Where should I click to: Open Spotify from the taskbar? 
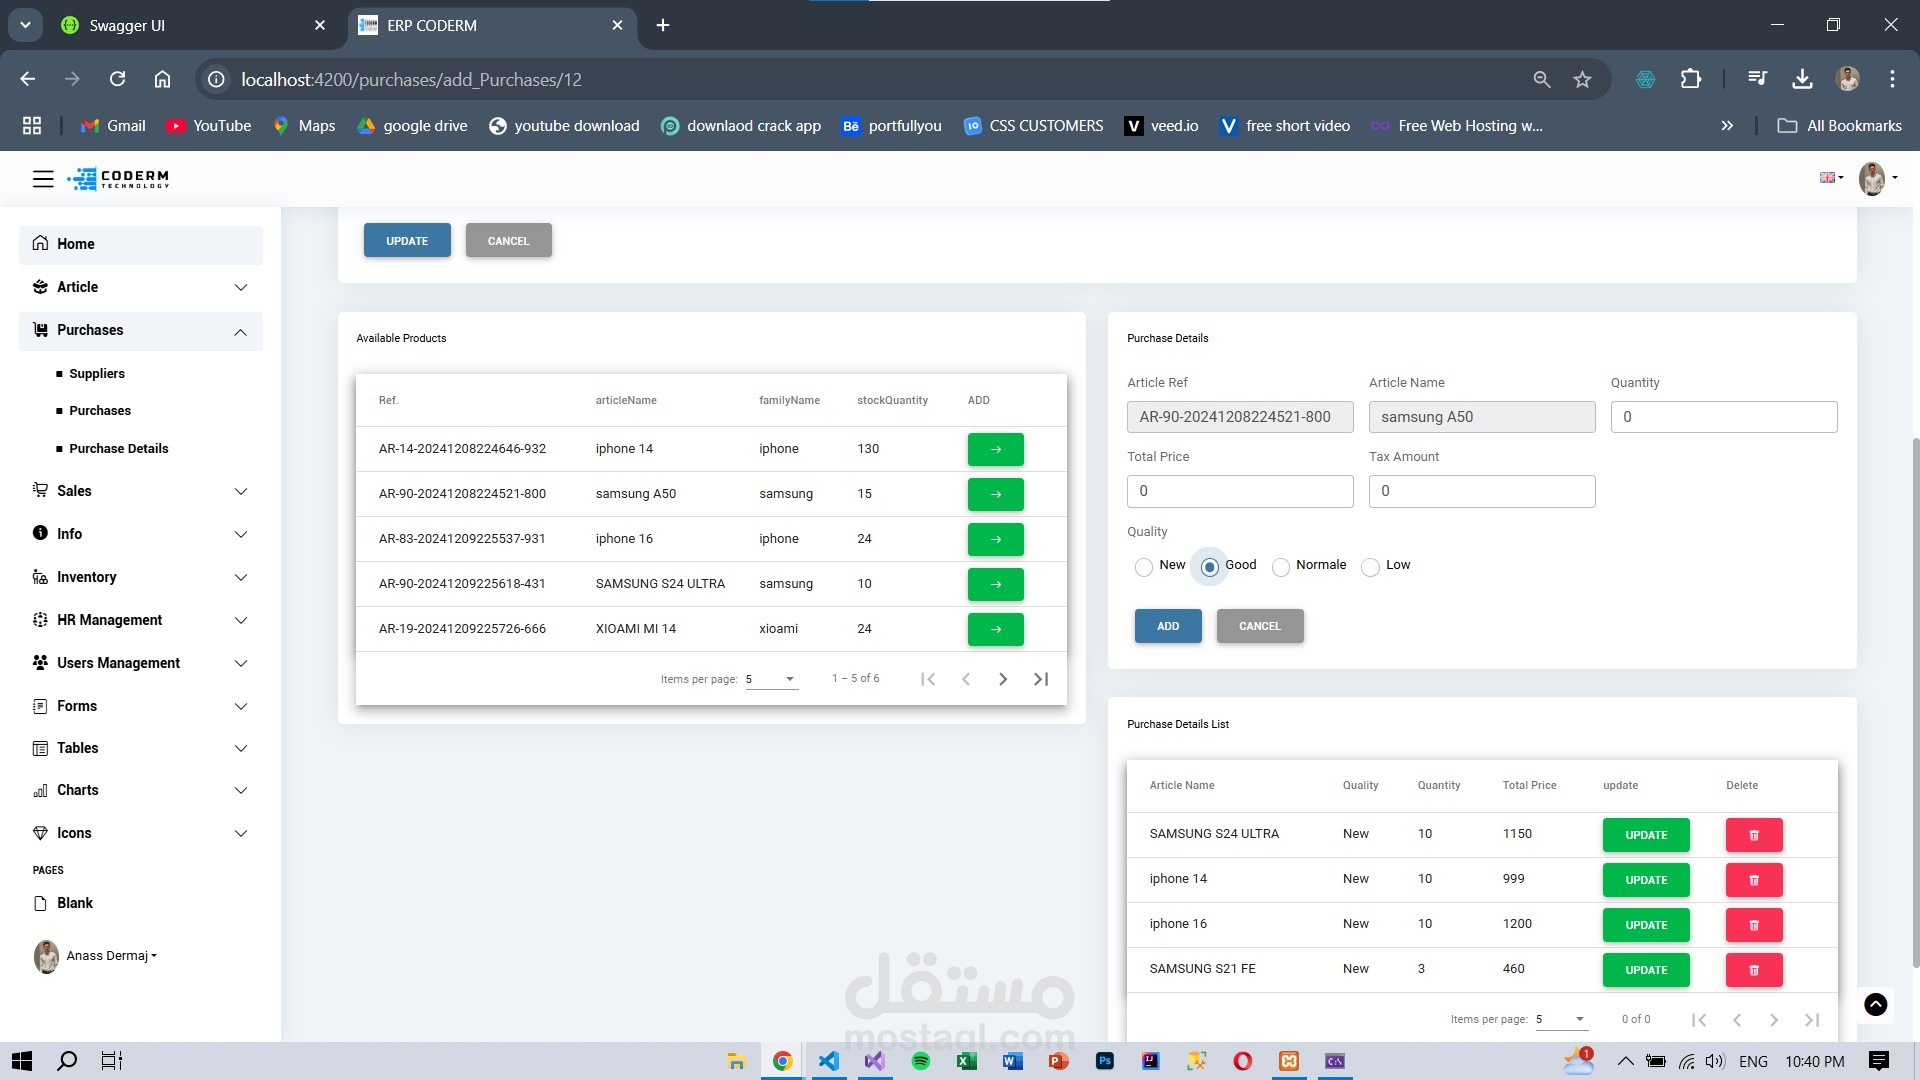(921, 1061)
